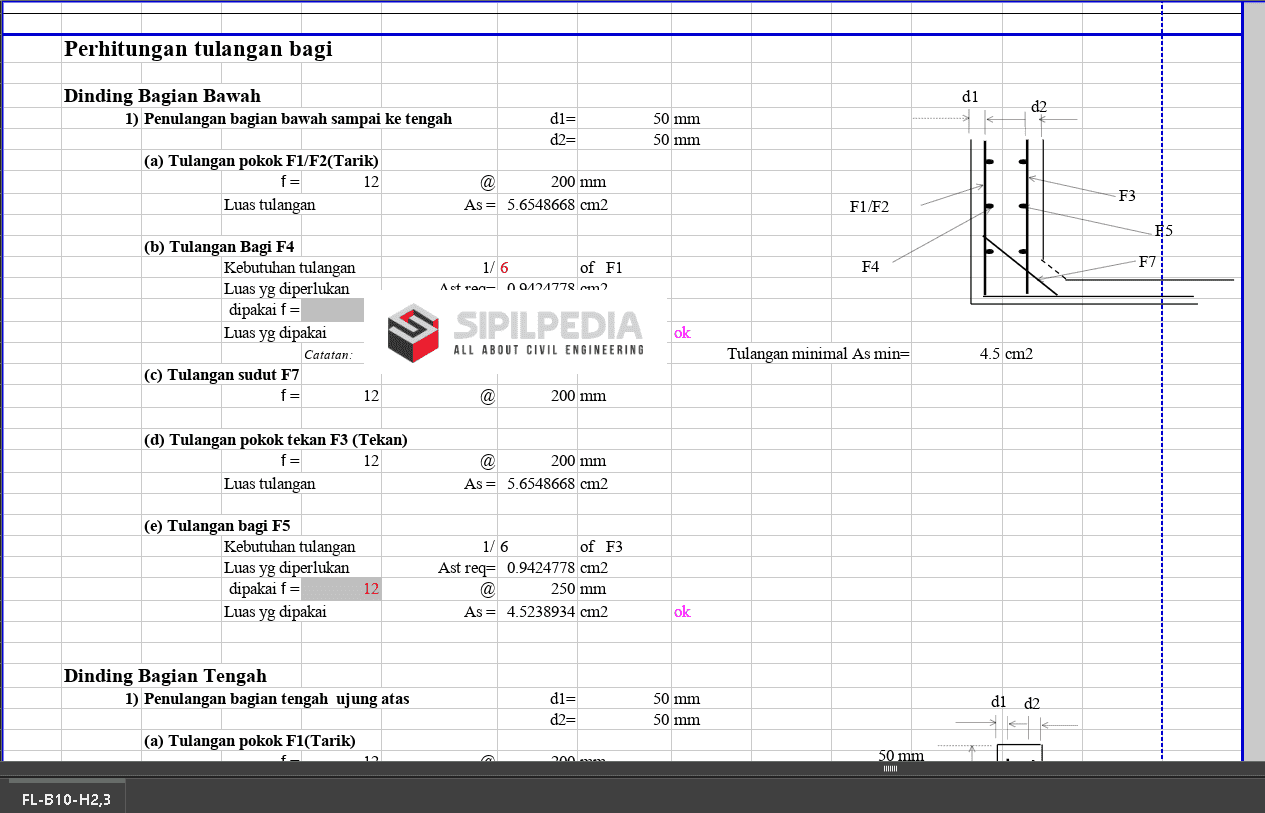The width and height of the screenshot is (1265, 813).
Task: Select the grey dipakai f cell showing 12
Action: pos(342,589)
